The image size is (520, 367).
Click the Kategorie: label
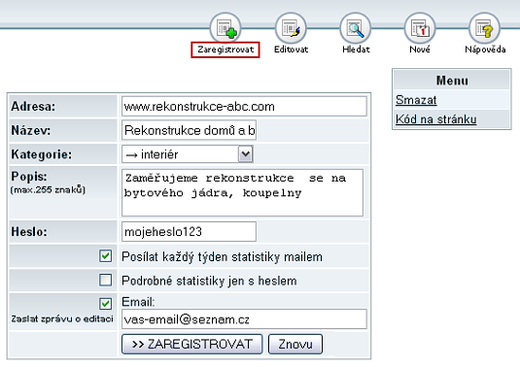pyautogui.click(x=41, y=154)
